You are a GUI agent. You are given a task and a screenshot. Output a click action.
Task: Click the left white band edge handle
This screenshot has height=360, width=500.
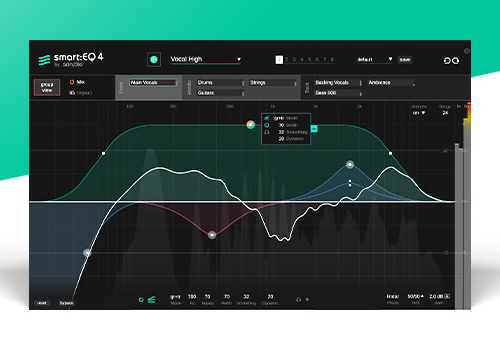click(x=104, y=153)
